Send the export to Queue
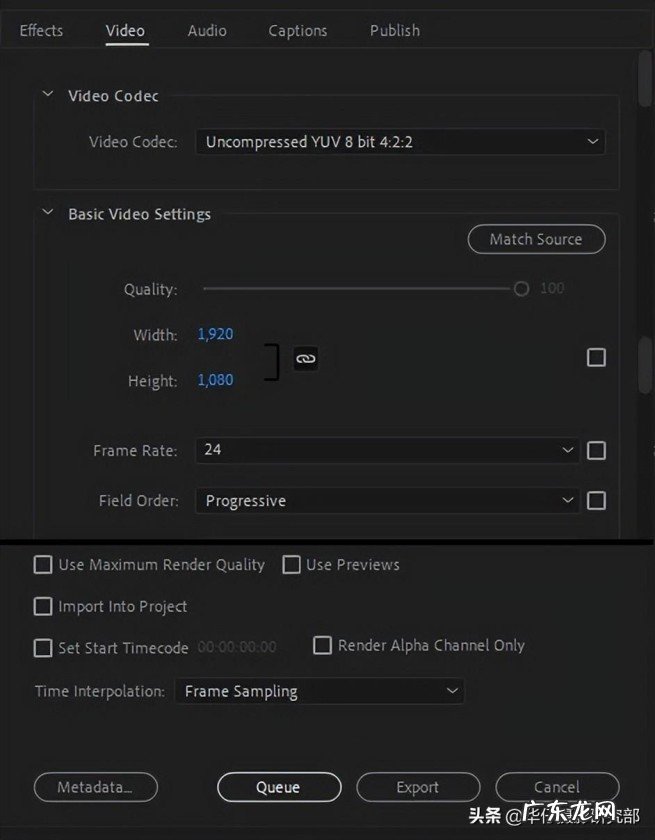This screenshot has height=840, width=655. tap(278, 787)
